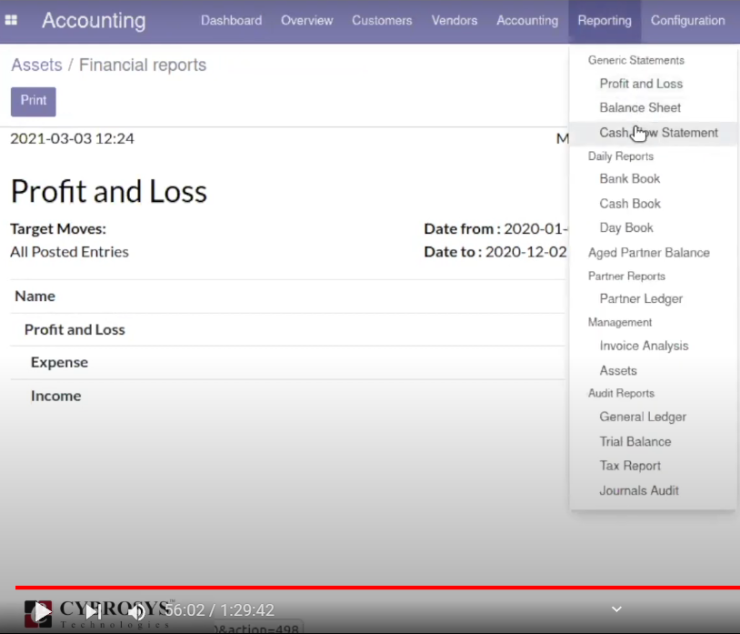Viewport: 740px width, 634px height.
Task: Click the Name column header
Action: [35, 296]
